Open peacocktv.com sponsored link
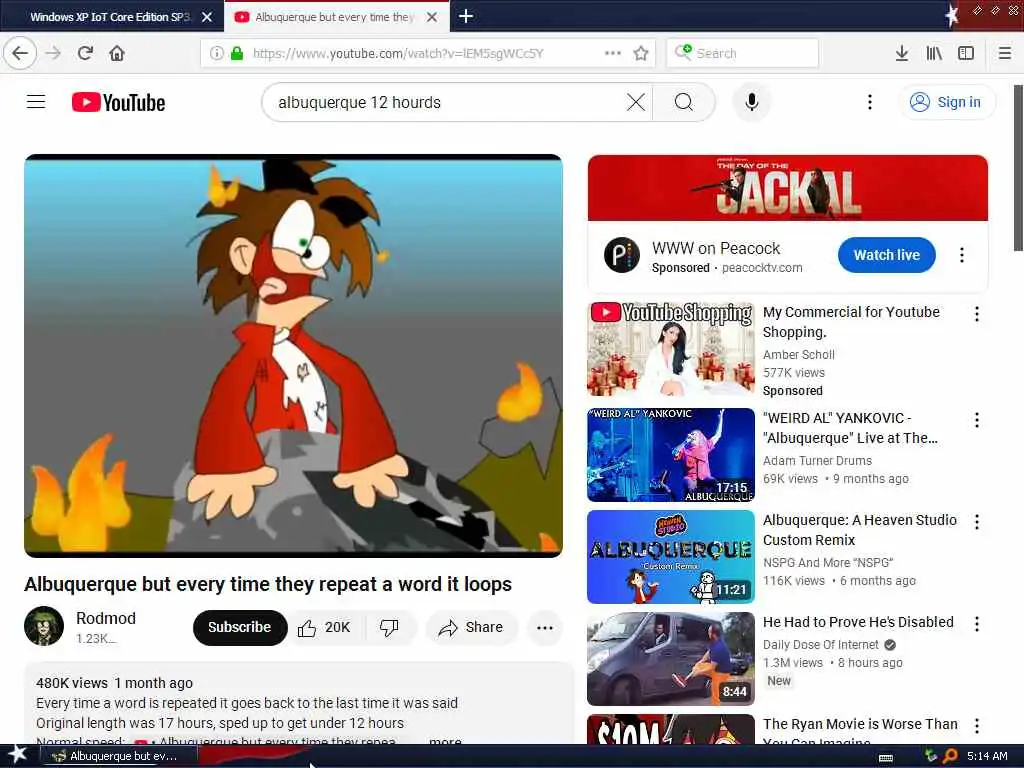 point(762,268)
